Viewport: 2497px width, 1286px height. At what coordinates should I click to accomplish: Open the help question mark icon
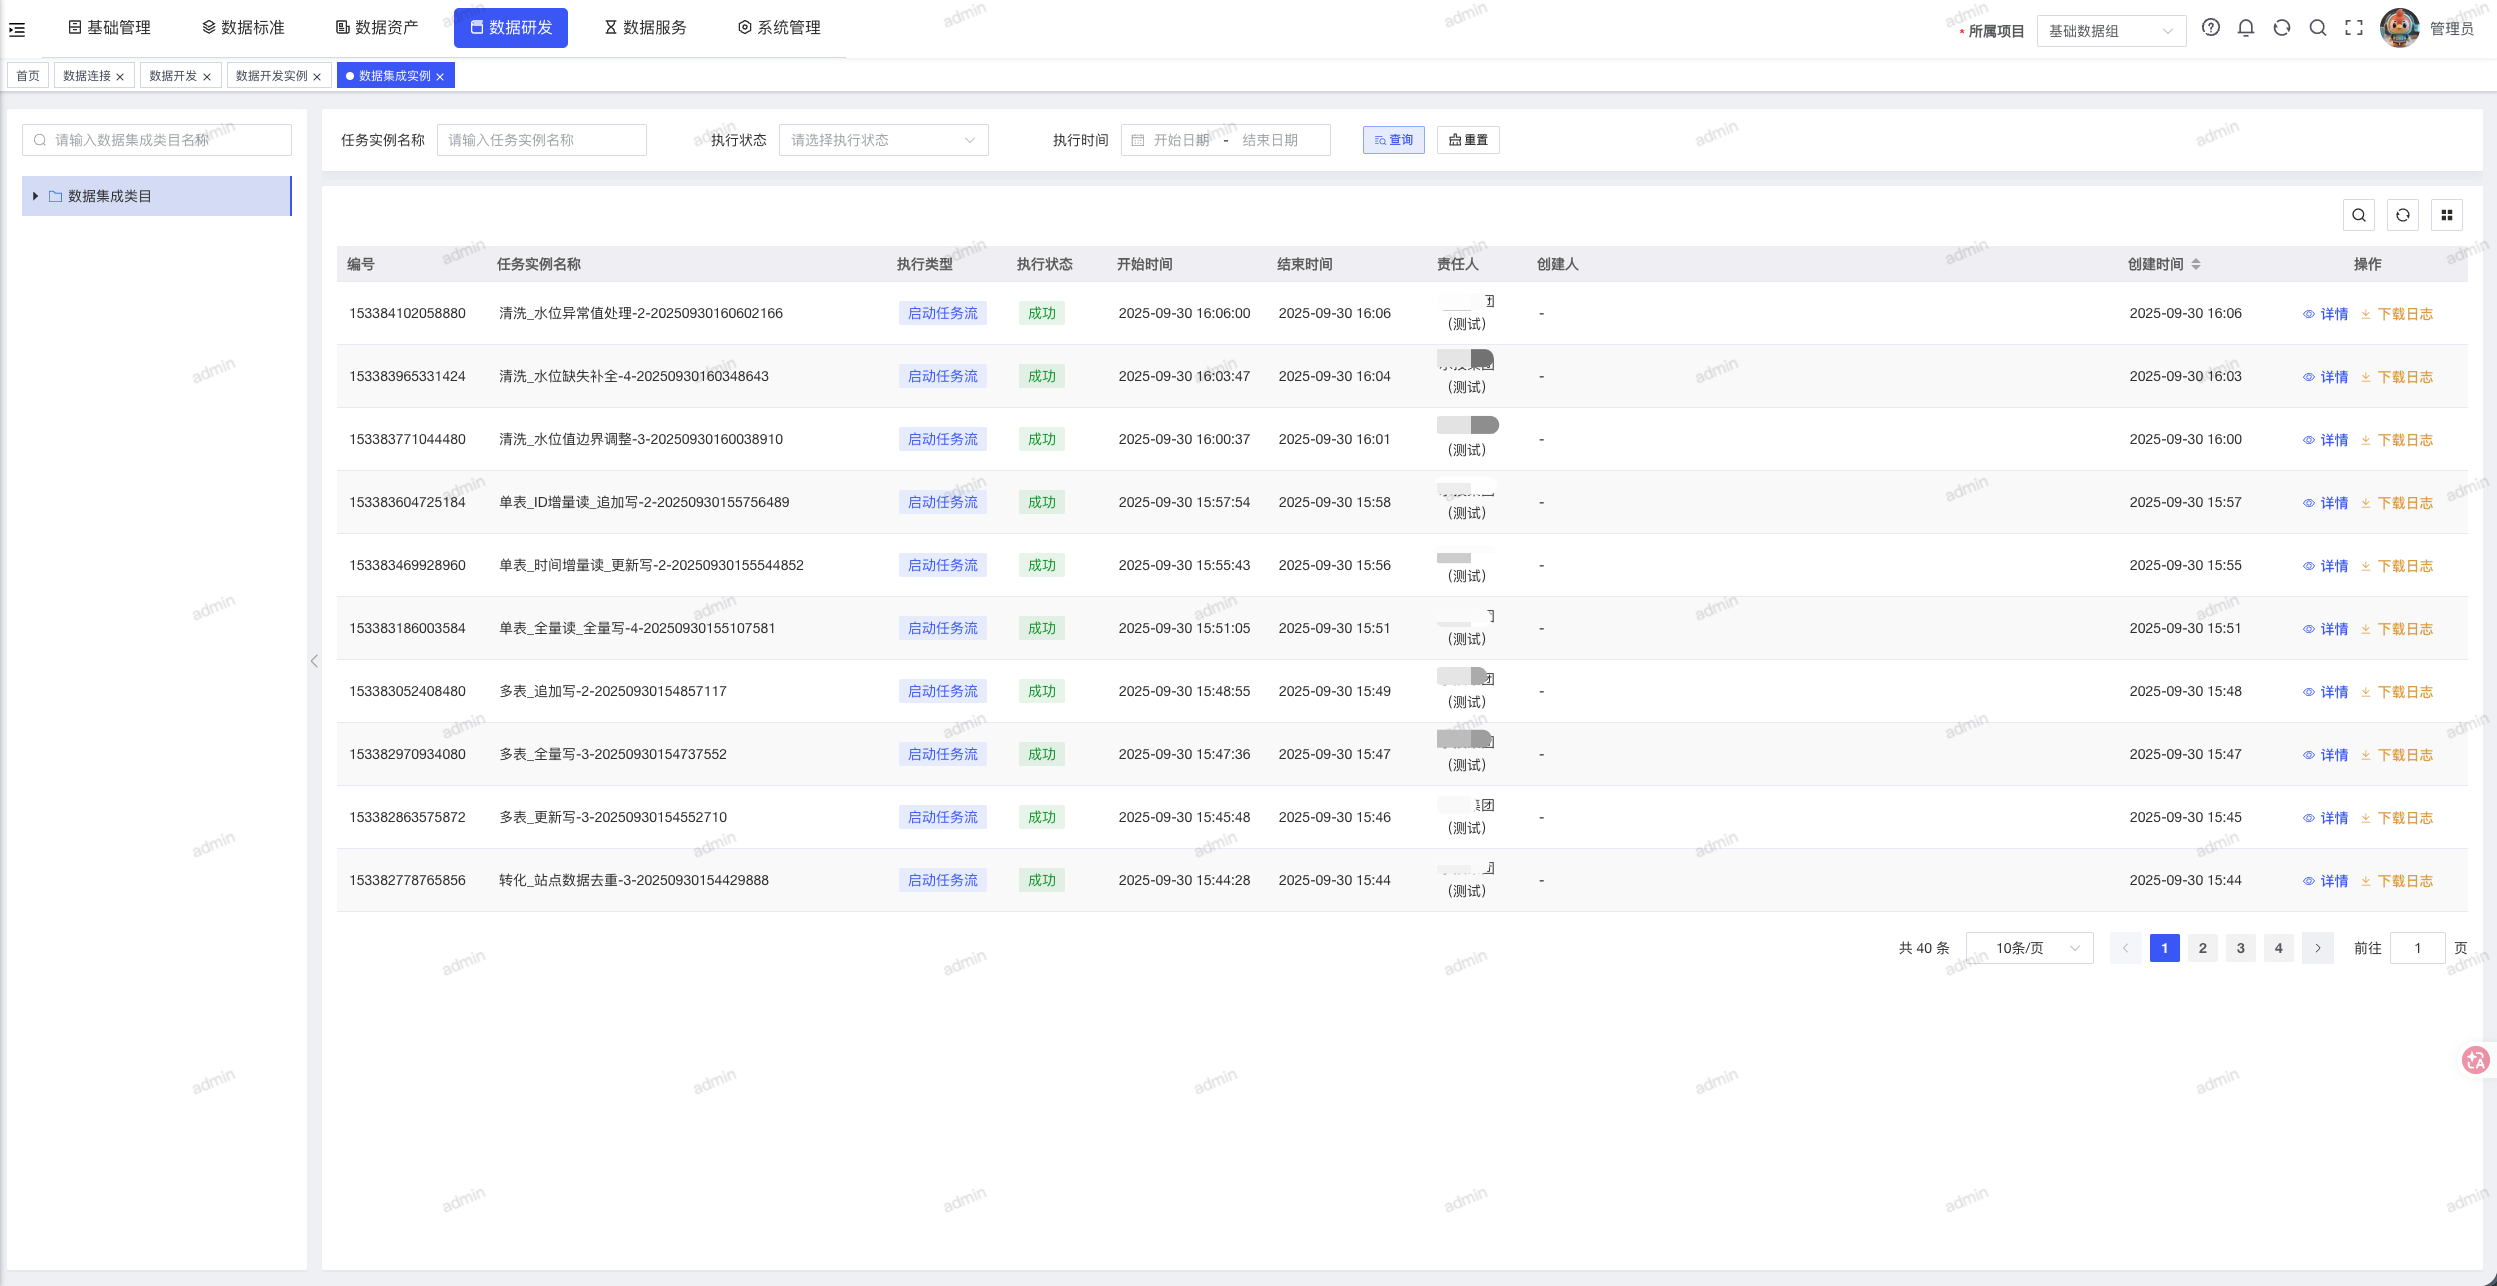point(2211,28)
